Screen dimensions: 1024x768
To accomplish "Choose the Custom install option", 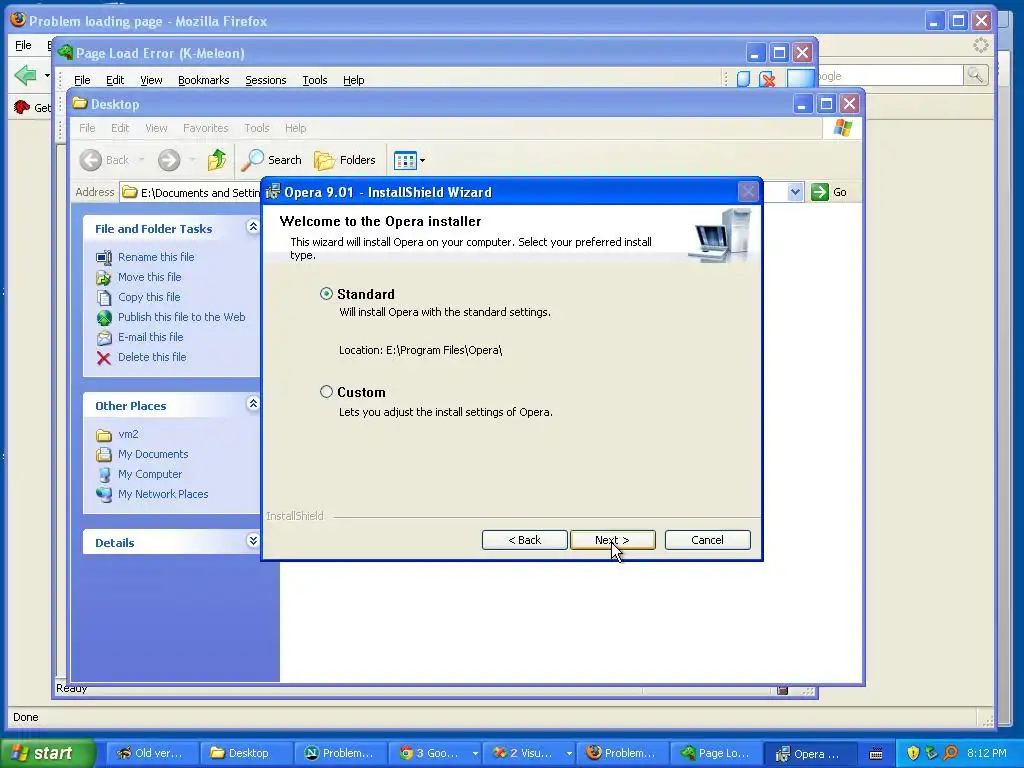I will click(x=326, y=392).
